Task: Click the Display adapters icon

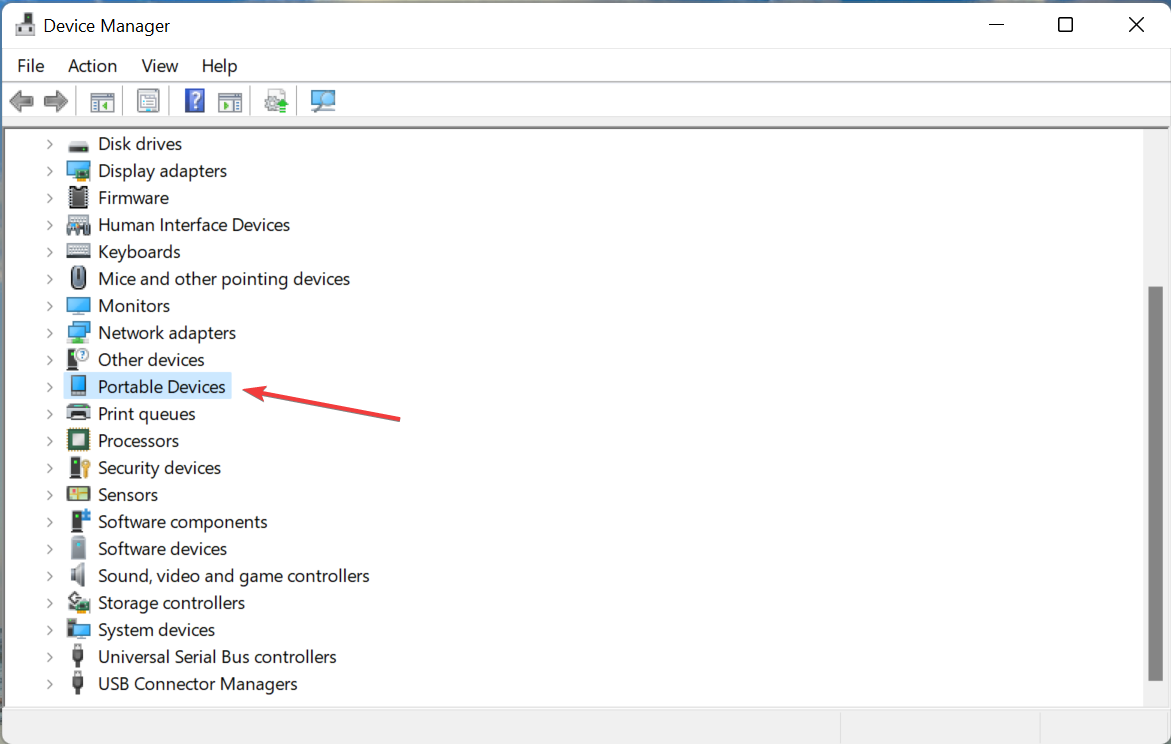Action: pyautogui.click(x=78, y=171)
